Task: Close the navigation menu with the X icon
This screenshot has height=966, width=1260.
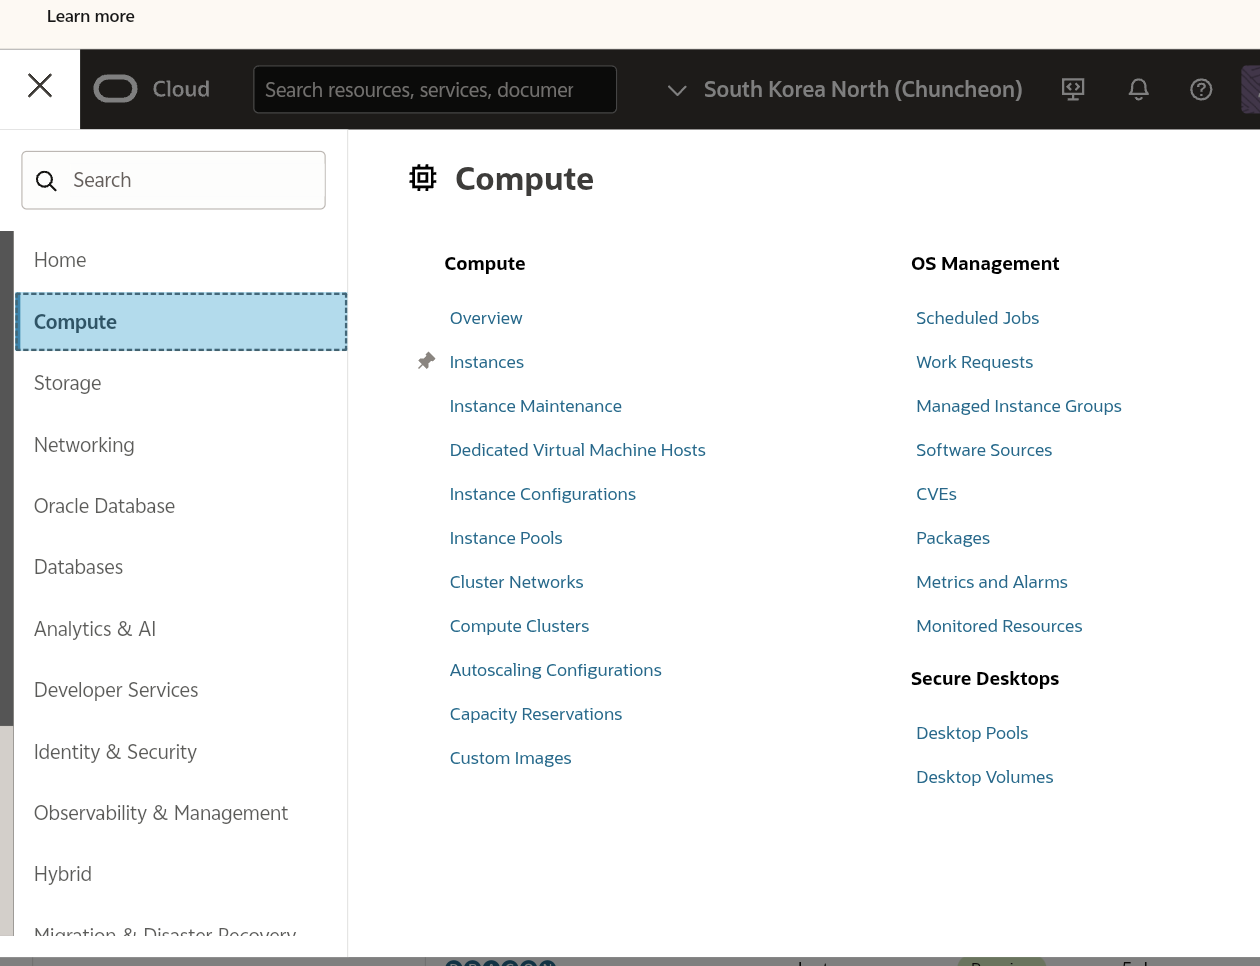Action: click(40, 86)
